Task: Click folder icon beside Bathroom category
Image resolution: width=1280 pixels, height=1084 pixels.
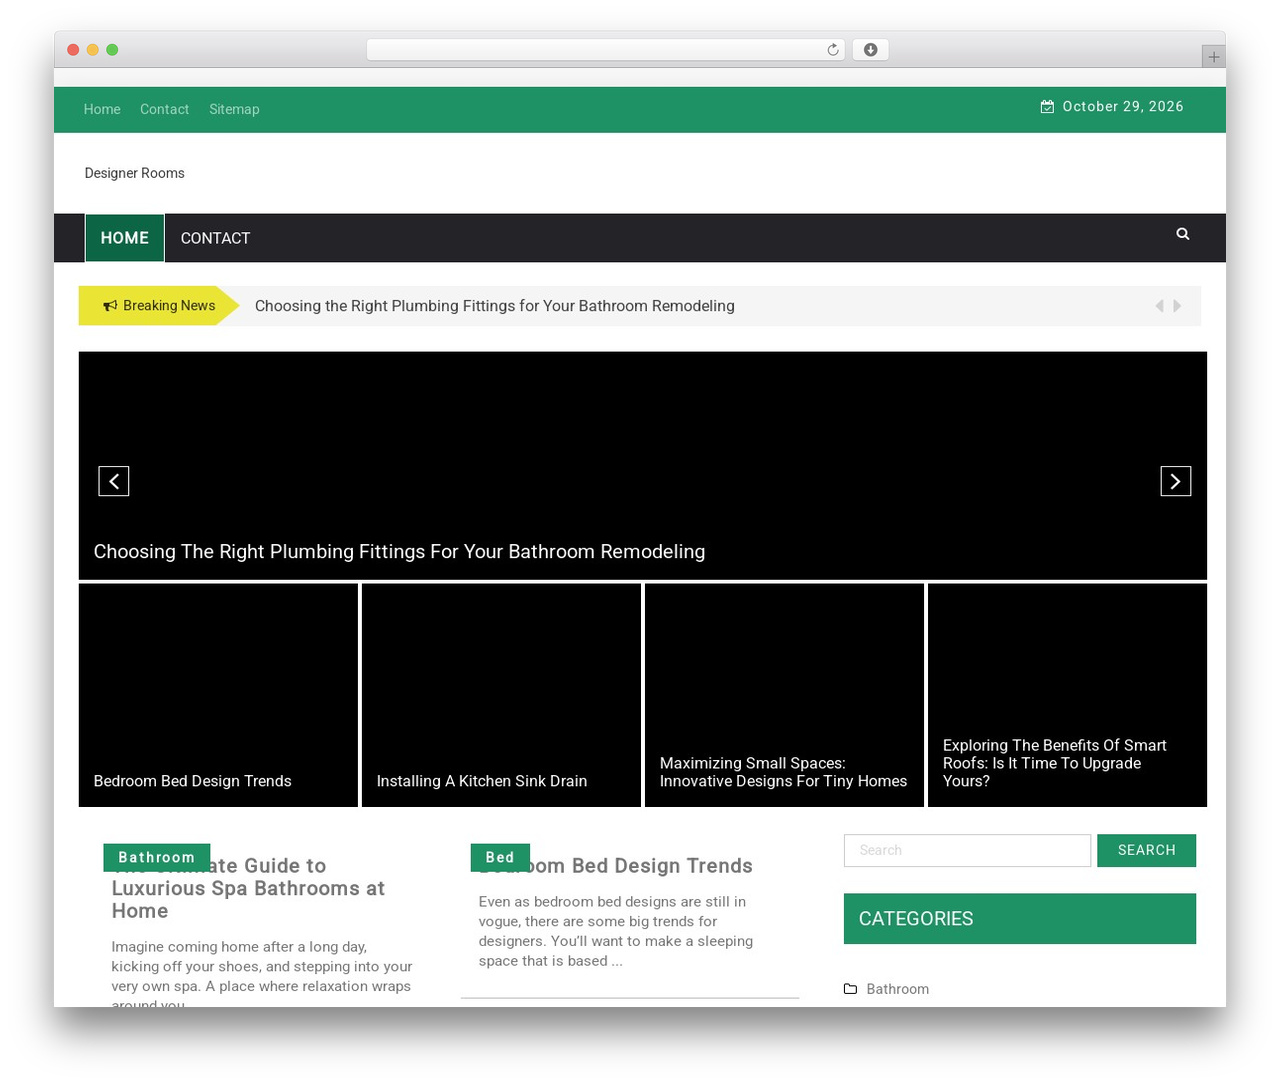Action: (x=850, y=988)
